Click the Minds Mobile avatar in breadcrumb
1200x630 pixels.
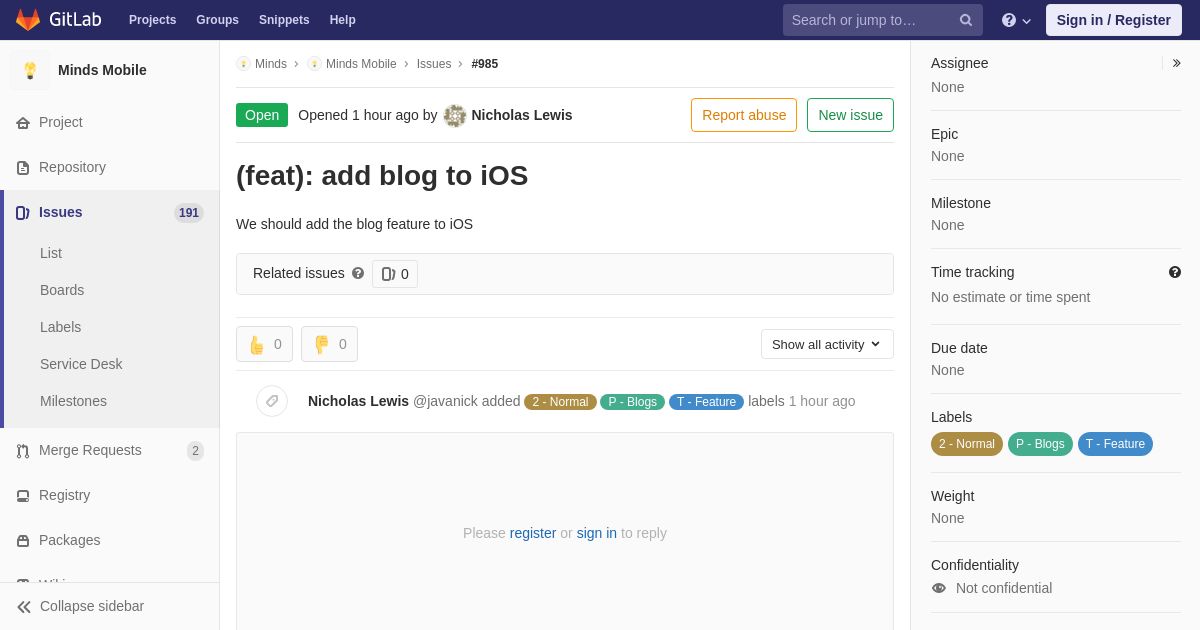pyautogui.click(x=314, y=64)
